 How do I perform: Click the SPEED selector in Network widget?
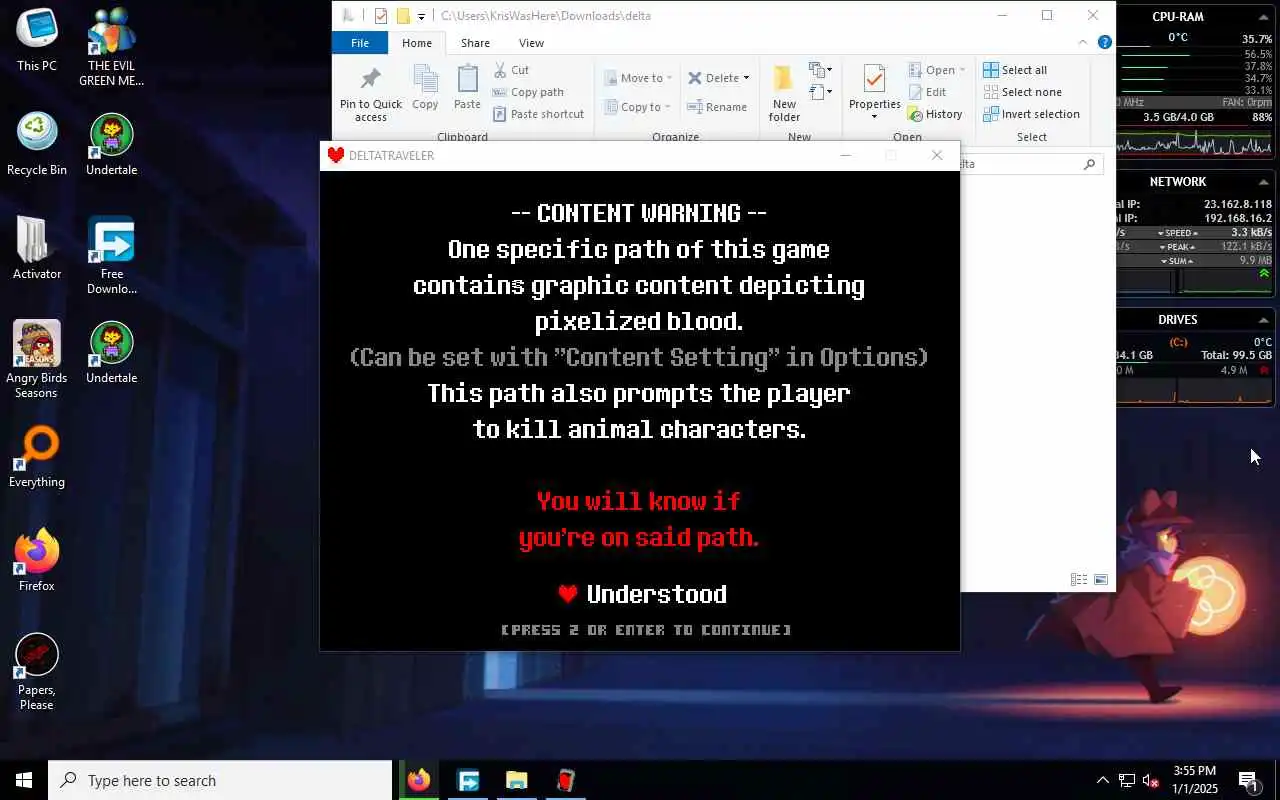1177,233
